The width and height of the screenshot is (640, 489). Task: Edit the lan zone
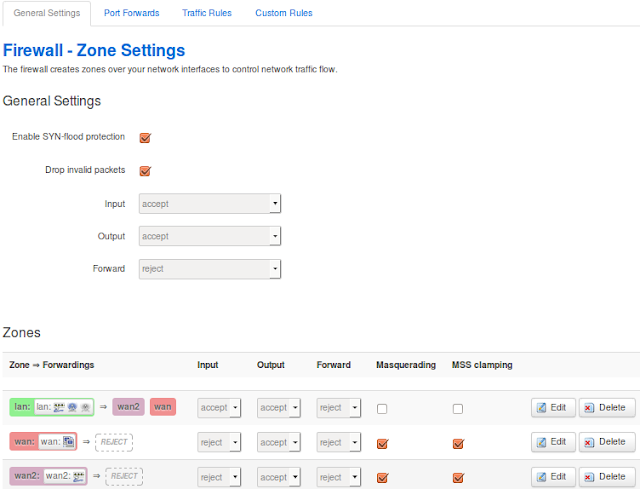click(x=553, y=408)
